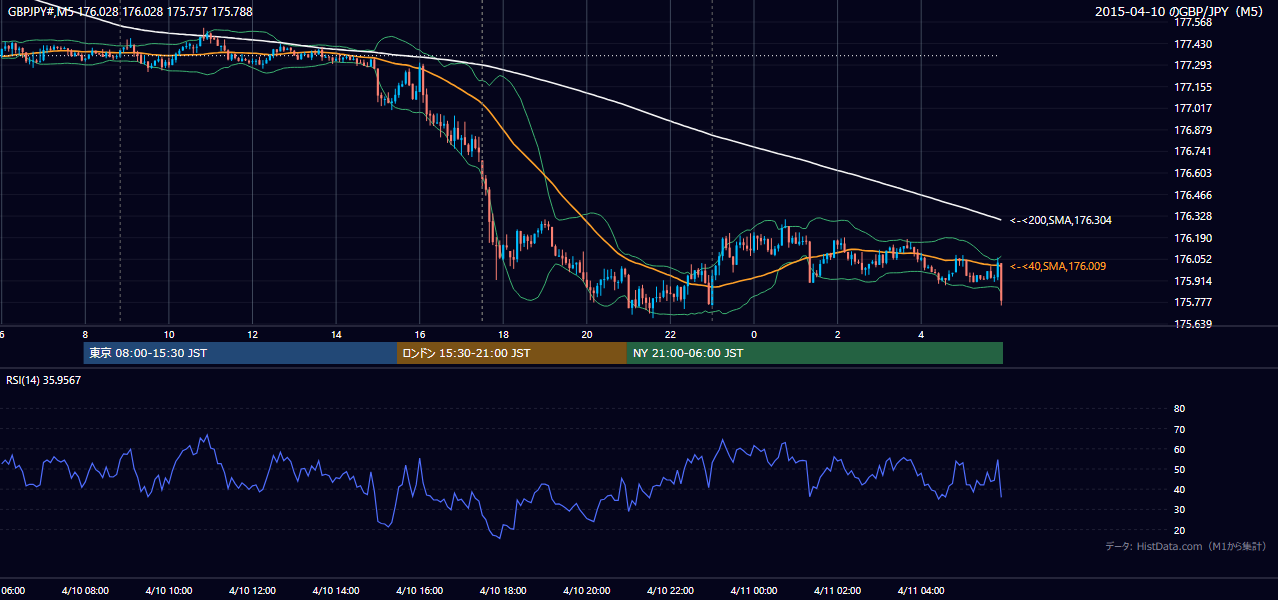This screenshot has height=600, width=1278.
Task: Click the 4/10 10:00 time axis label
Action: tap(168, 591)
